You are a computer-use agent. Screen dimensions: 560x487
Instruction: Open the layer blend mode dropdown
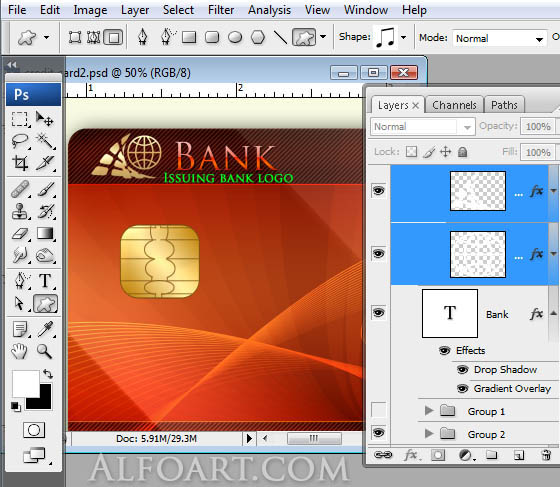tap(423, 126)
